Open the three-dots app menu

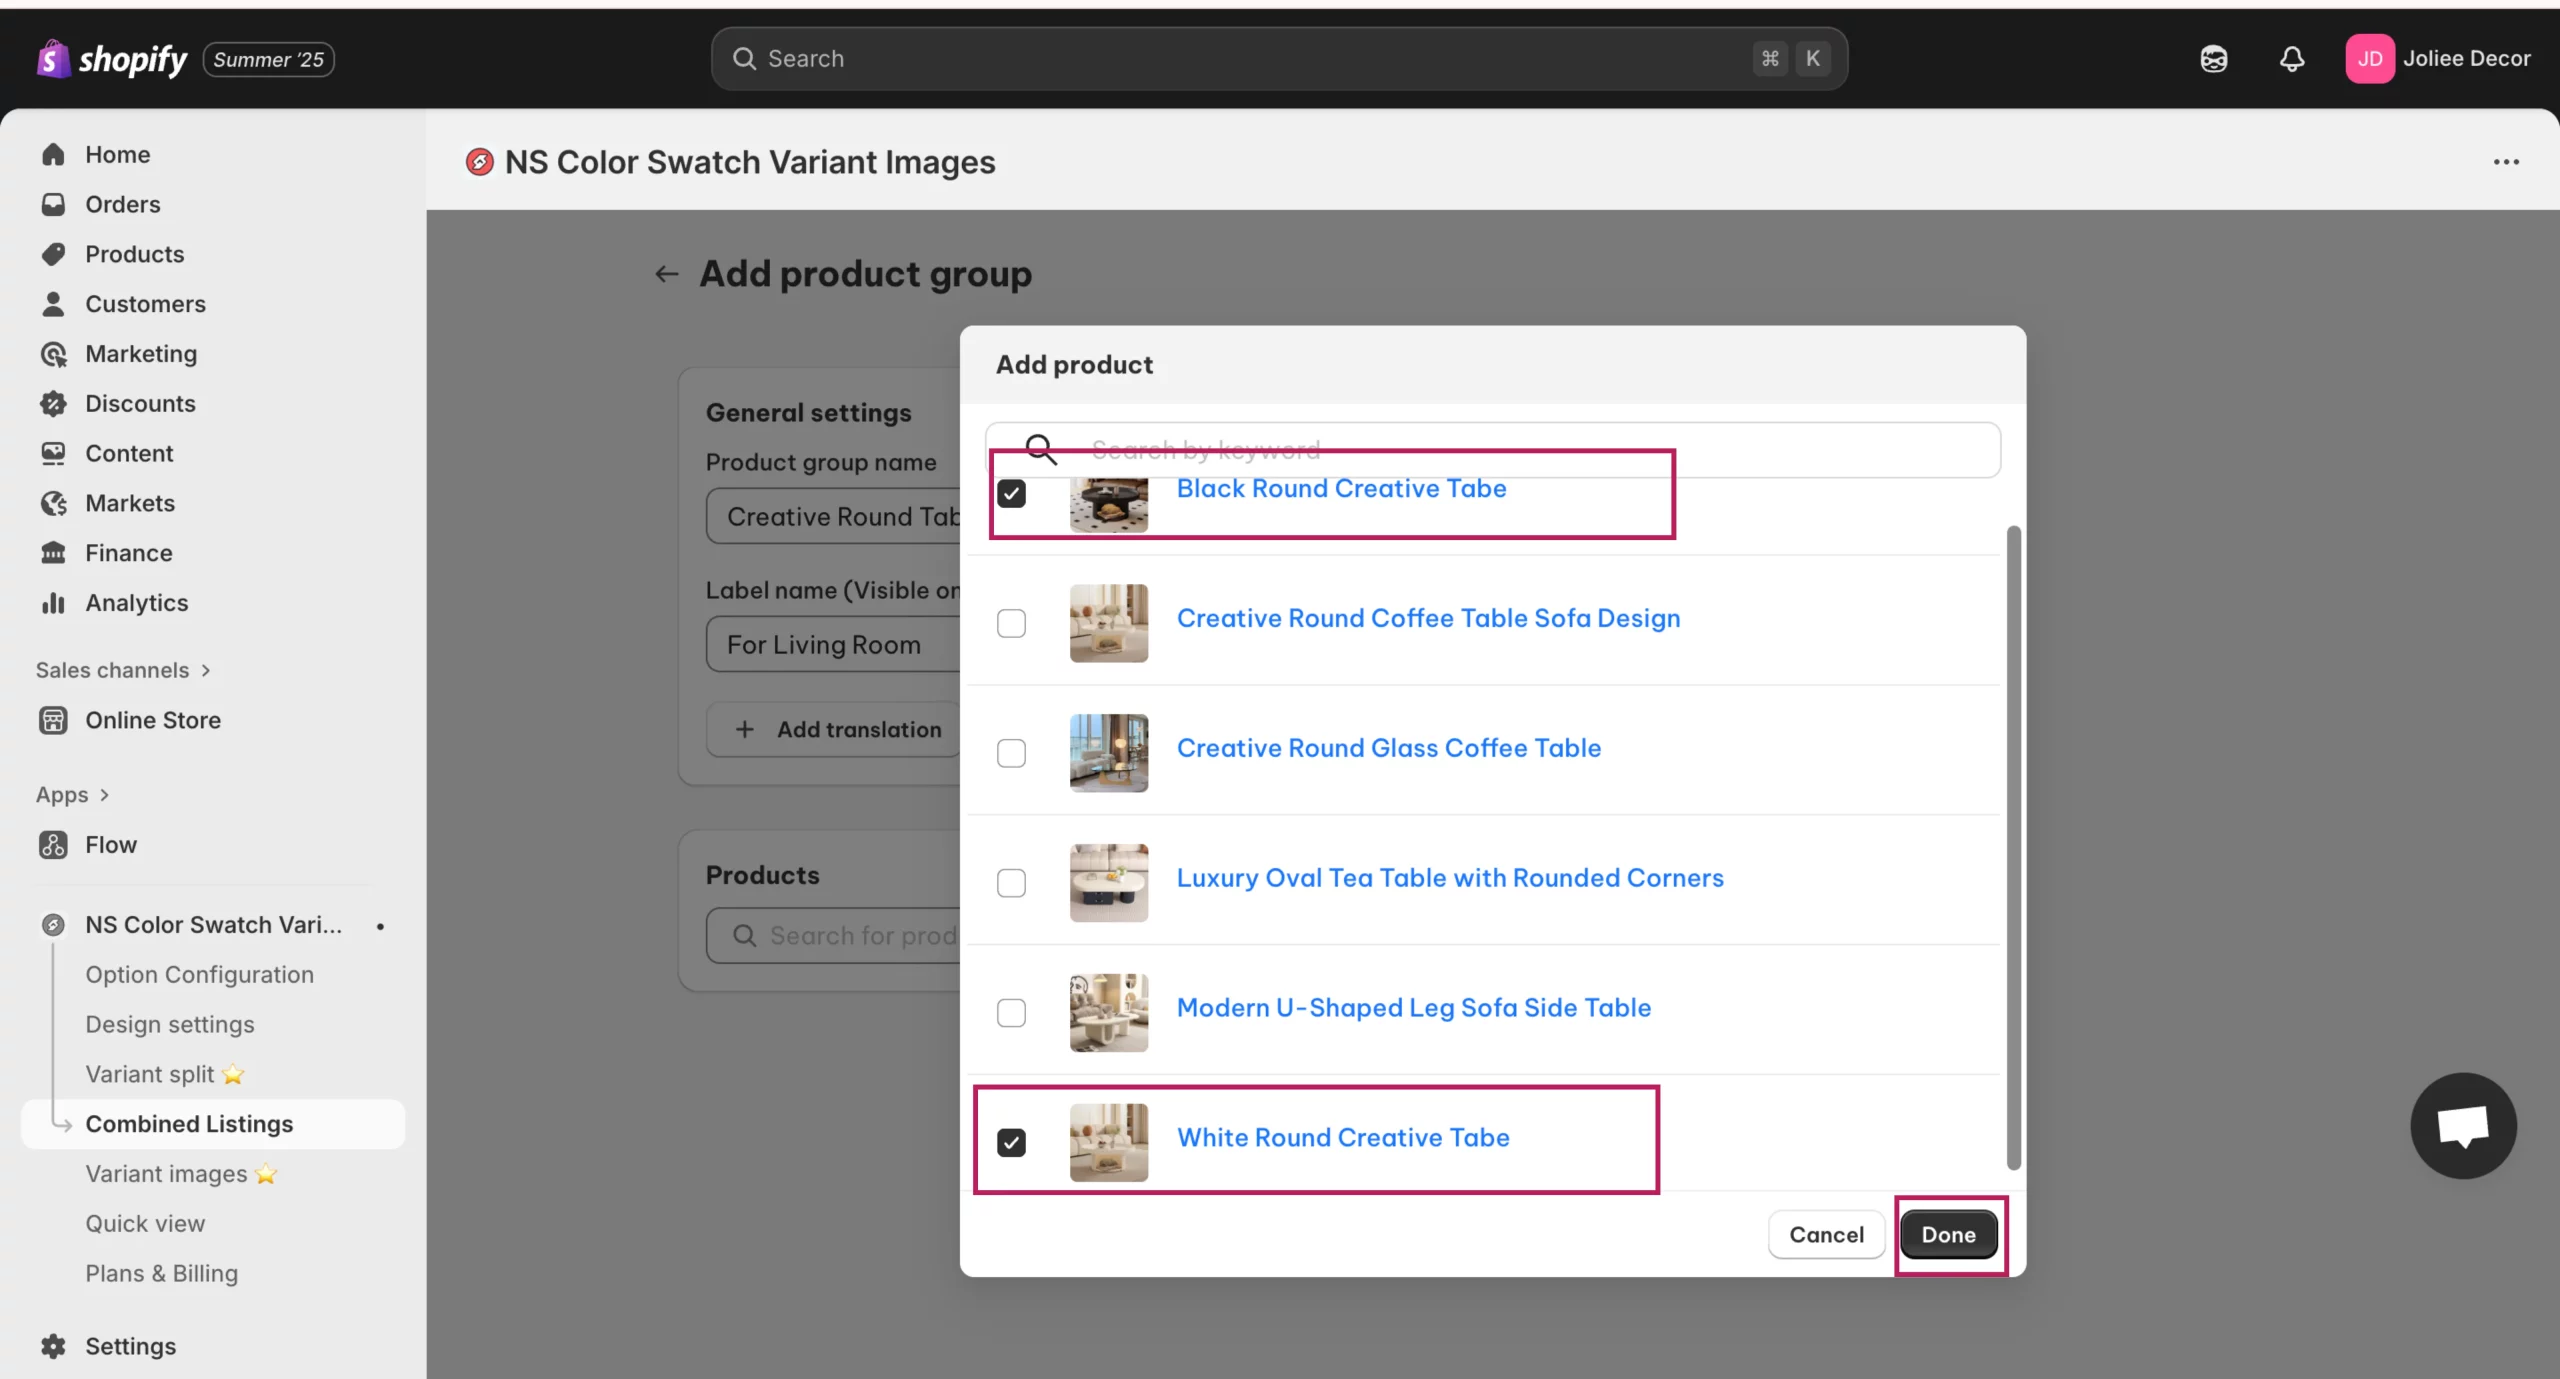pyautogui.click(x=2506, y=162)
